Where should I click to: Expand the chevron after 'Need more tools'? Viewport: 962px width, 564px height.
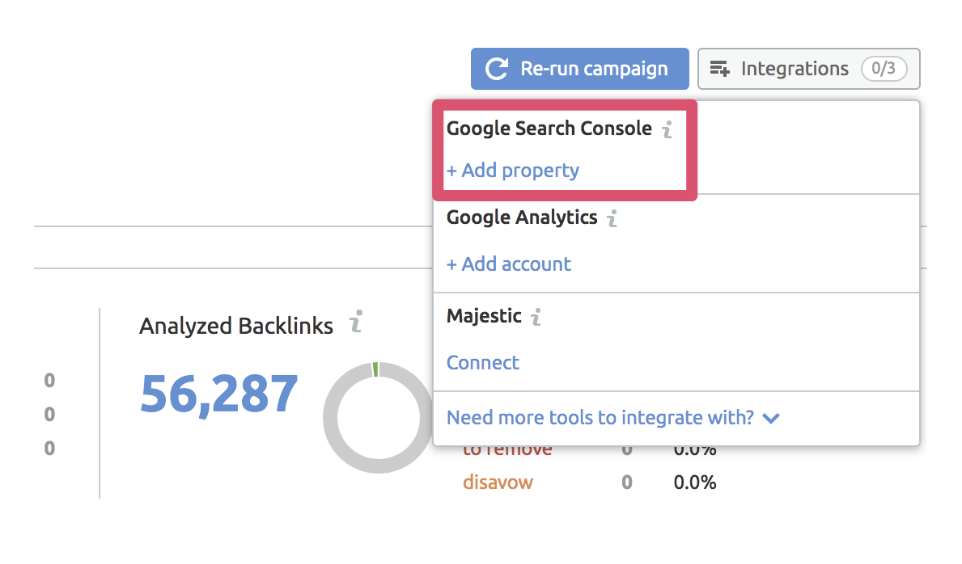(x=771, y=418)
